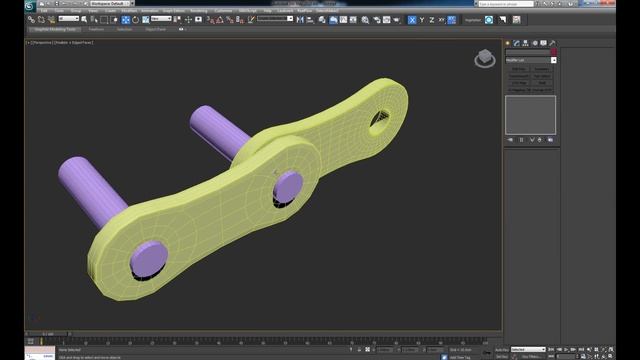Click the Rectangular Selection Region icon
This screenshot has height=360, width=640.
coord(104,20)
